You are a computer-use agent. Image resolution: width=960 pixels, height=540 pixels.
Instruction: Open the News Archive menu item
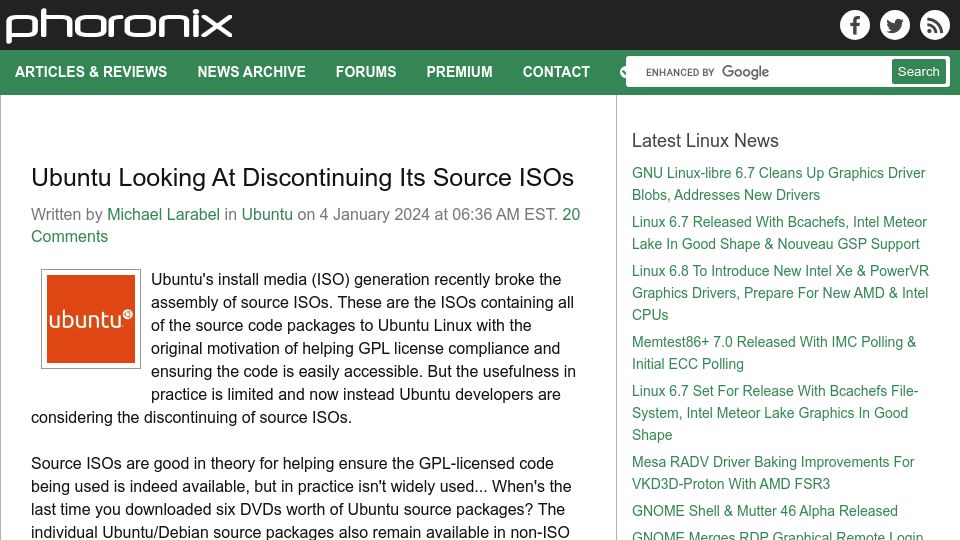click(251, 72)
